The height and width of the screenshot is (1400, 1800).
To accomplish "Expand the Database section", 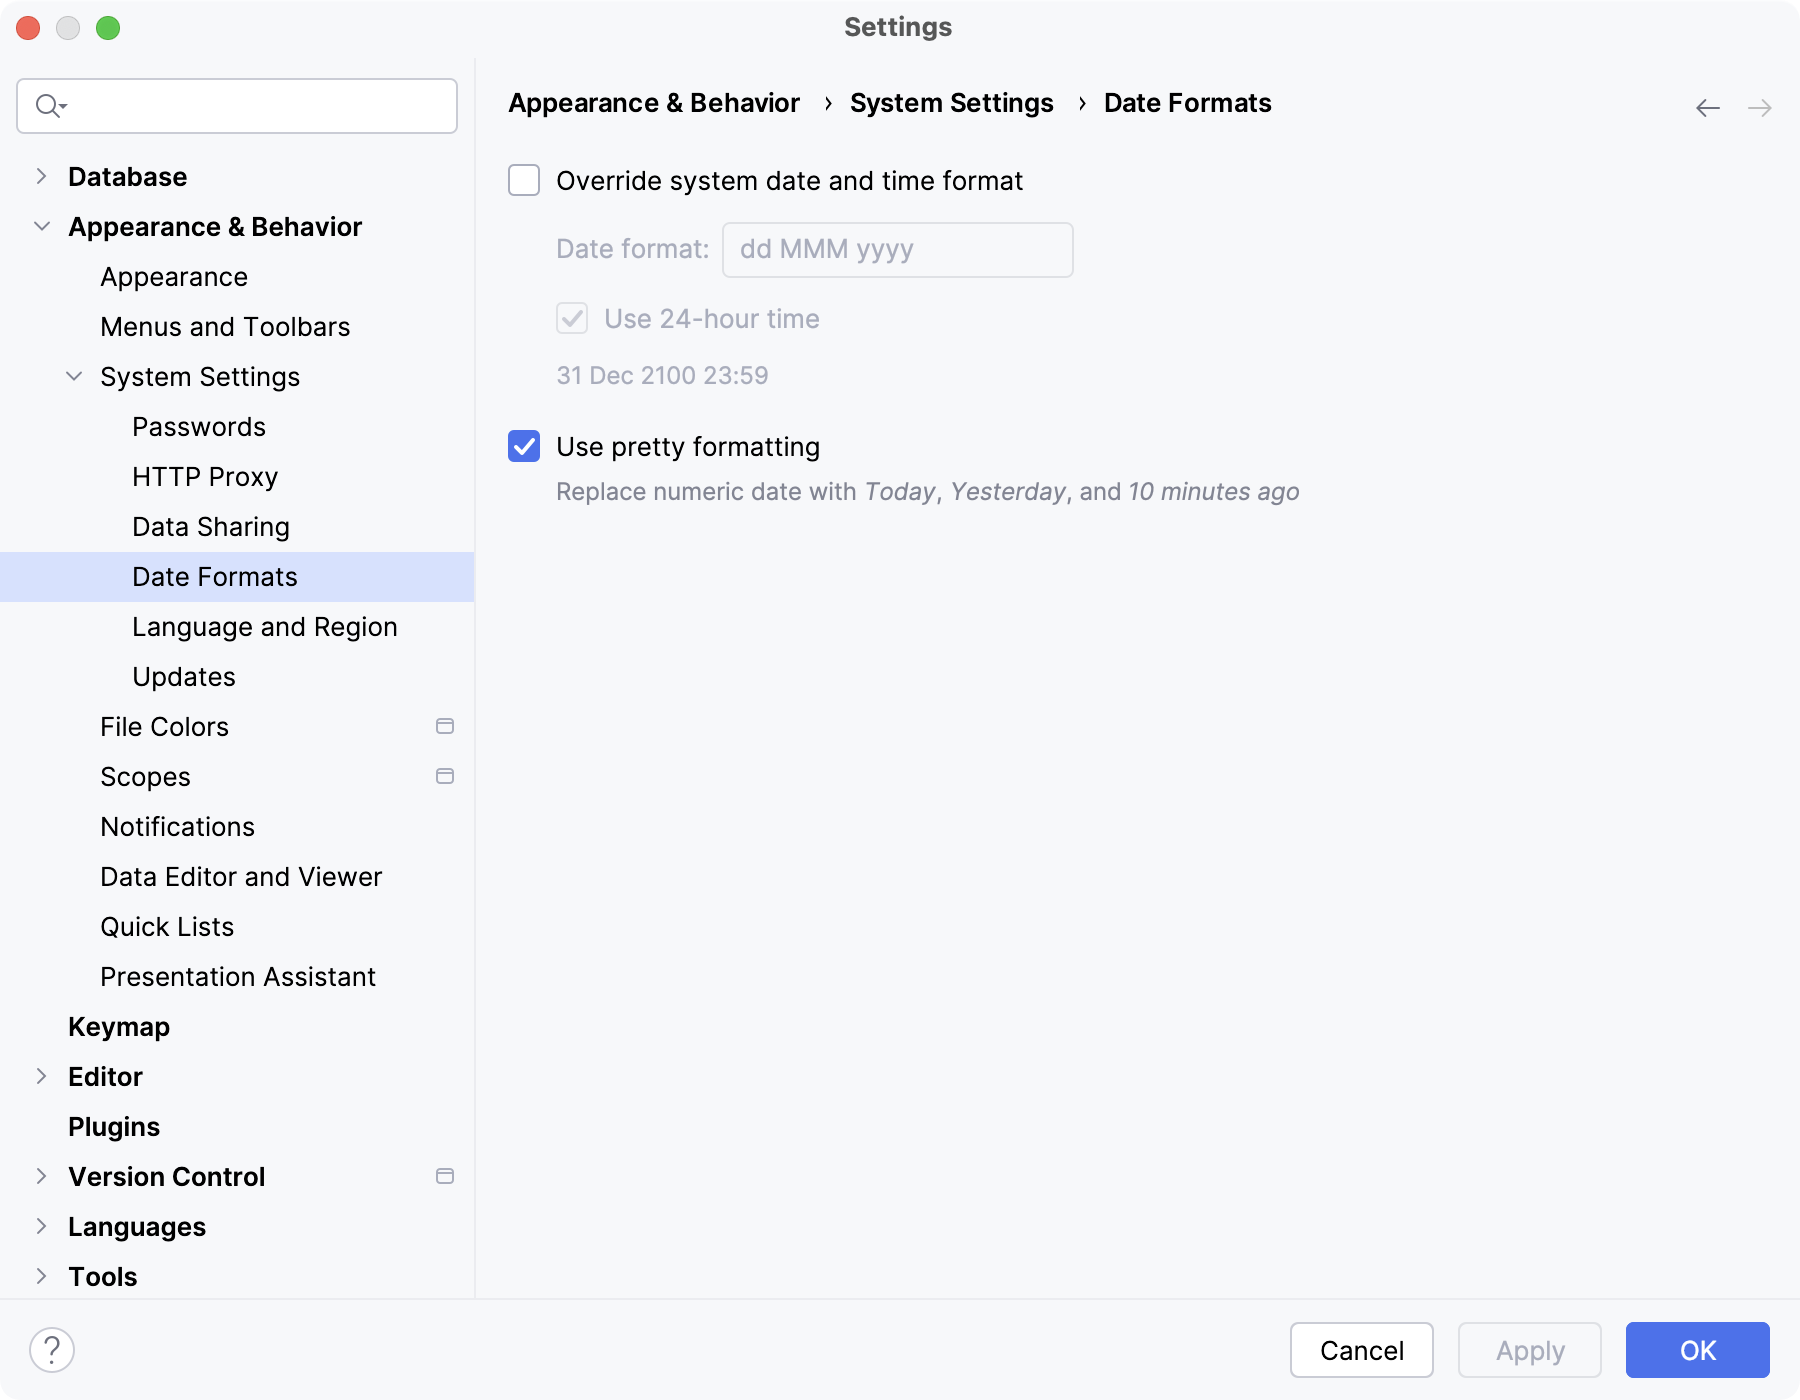I will tap(41, 176).
